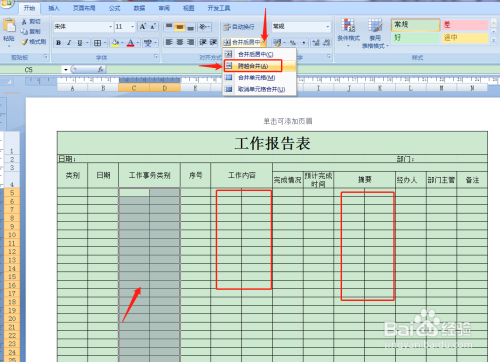Open the Merge & Center dropdown arrow
This screenshot has height=362, width=500.
pos(264,42)
